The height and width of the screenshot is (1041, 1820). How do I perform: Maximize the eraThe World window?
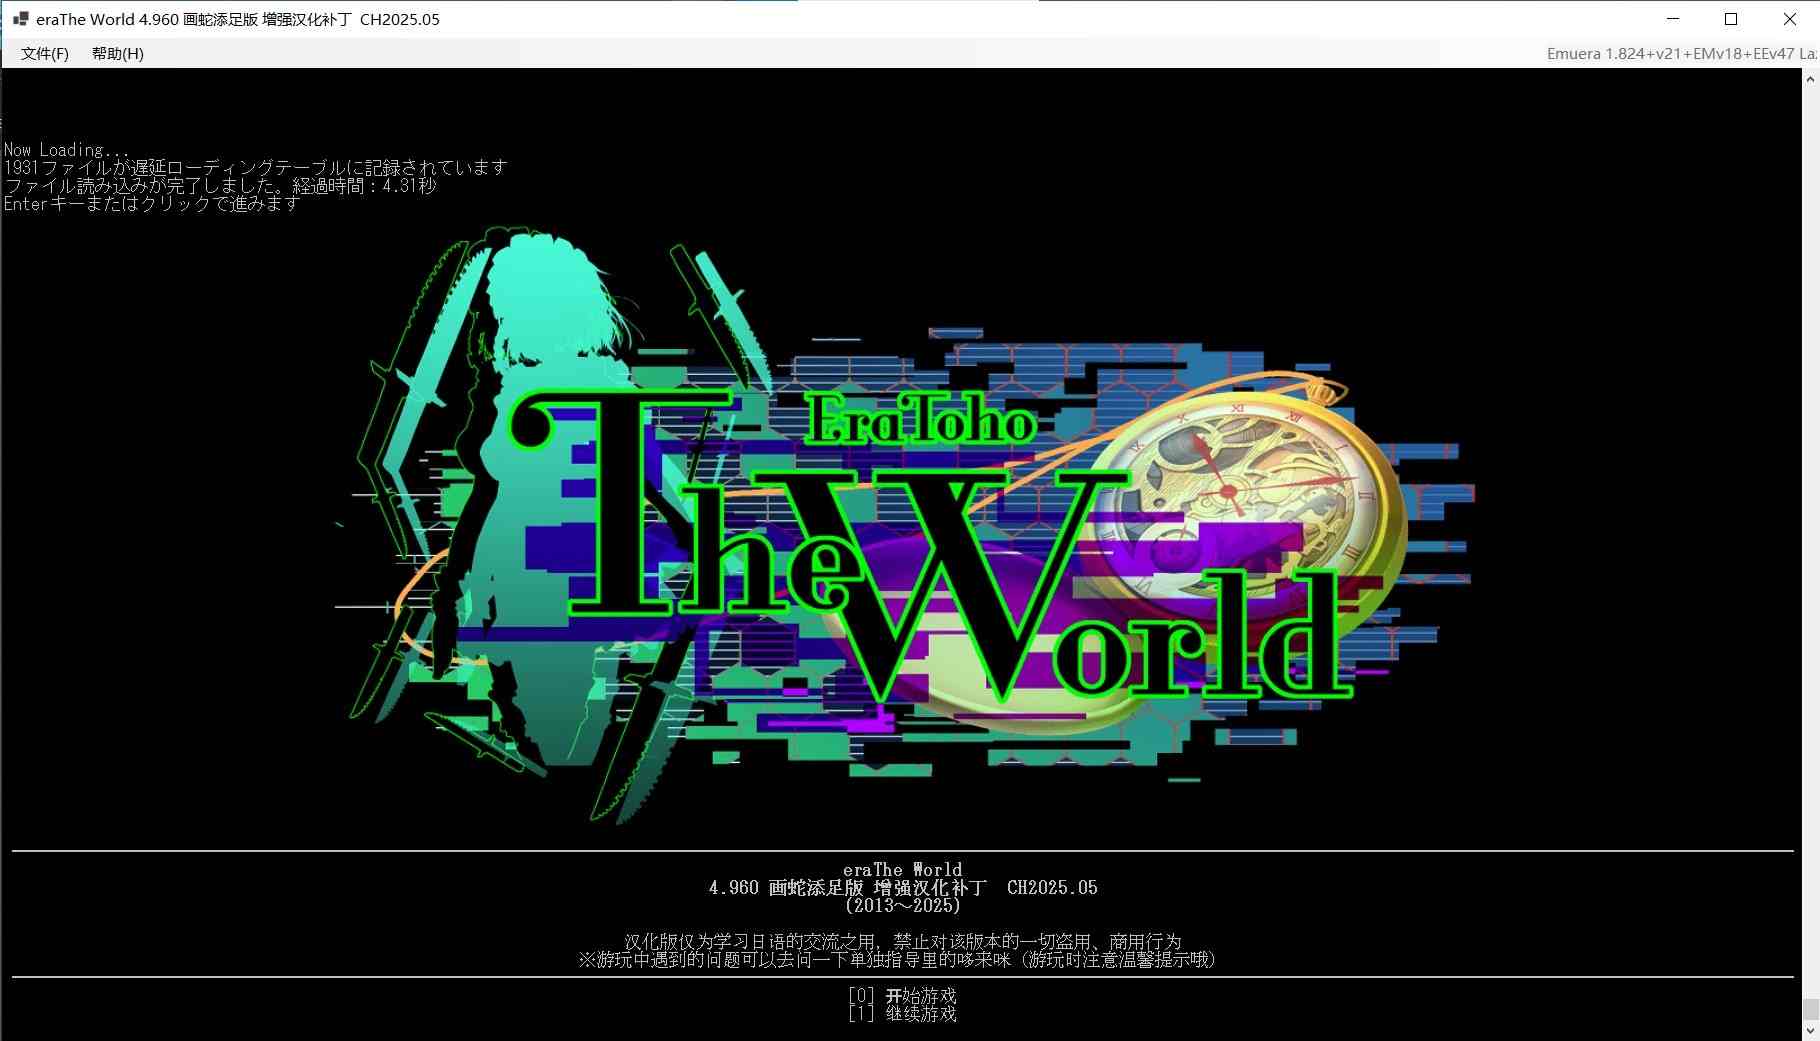[x=1731, y=19]
